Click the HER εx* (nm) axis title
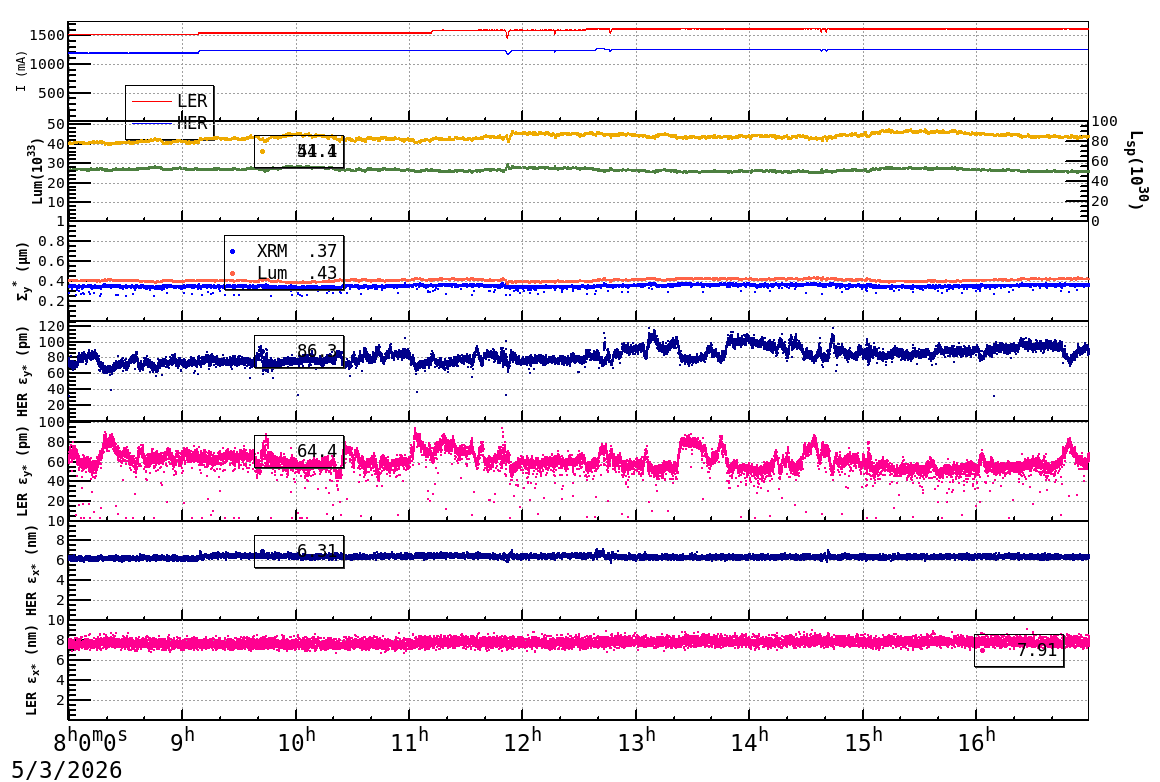 [x=31, y=571]
